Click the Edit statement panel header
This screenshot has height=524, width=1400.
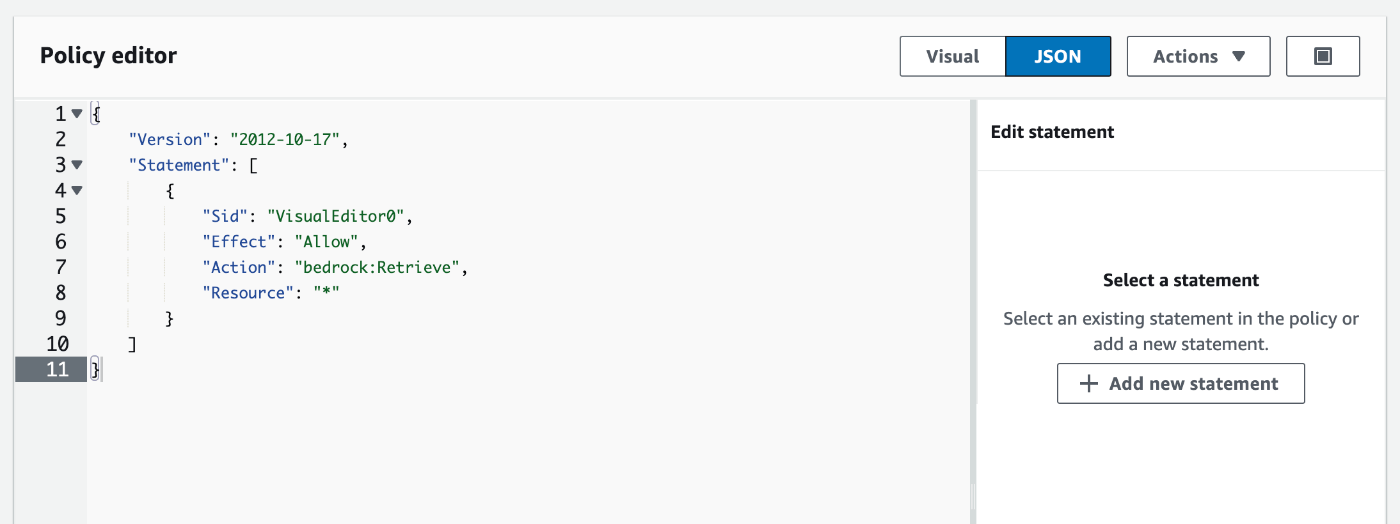coord(1052,132)
